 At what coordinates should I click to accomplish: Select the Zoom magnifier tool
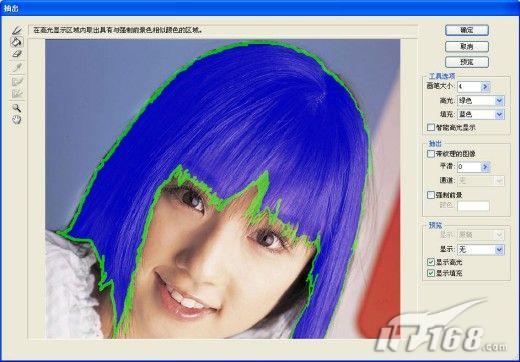(x=17, y=108)
